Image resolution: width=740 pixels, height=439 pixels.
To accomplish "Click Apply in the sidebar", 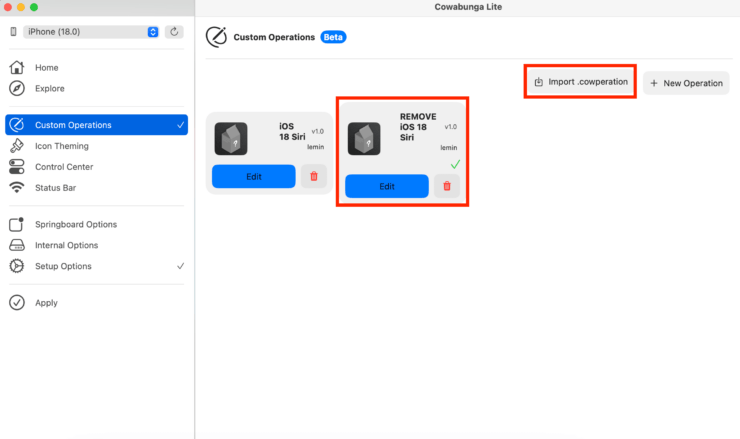I will tap(96, 303).
